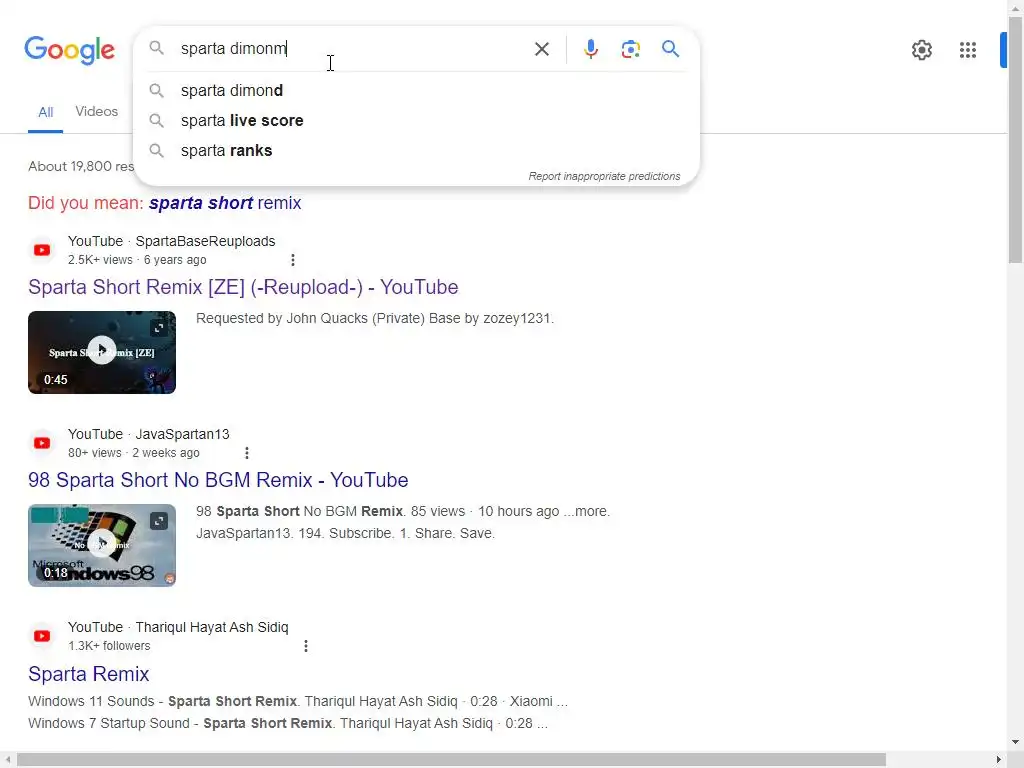Click 'YouTube · SpartaBaseReuploads' source text
Image resolution: width=1024 pixels, height=768 pixels.
pyautogui.click(x=172, y=241)
